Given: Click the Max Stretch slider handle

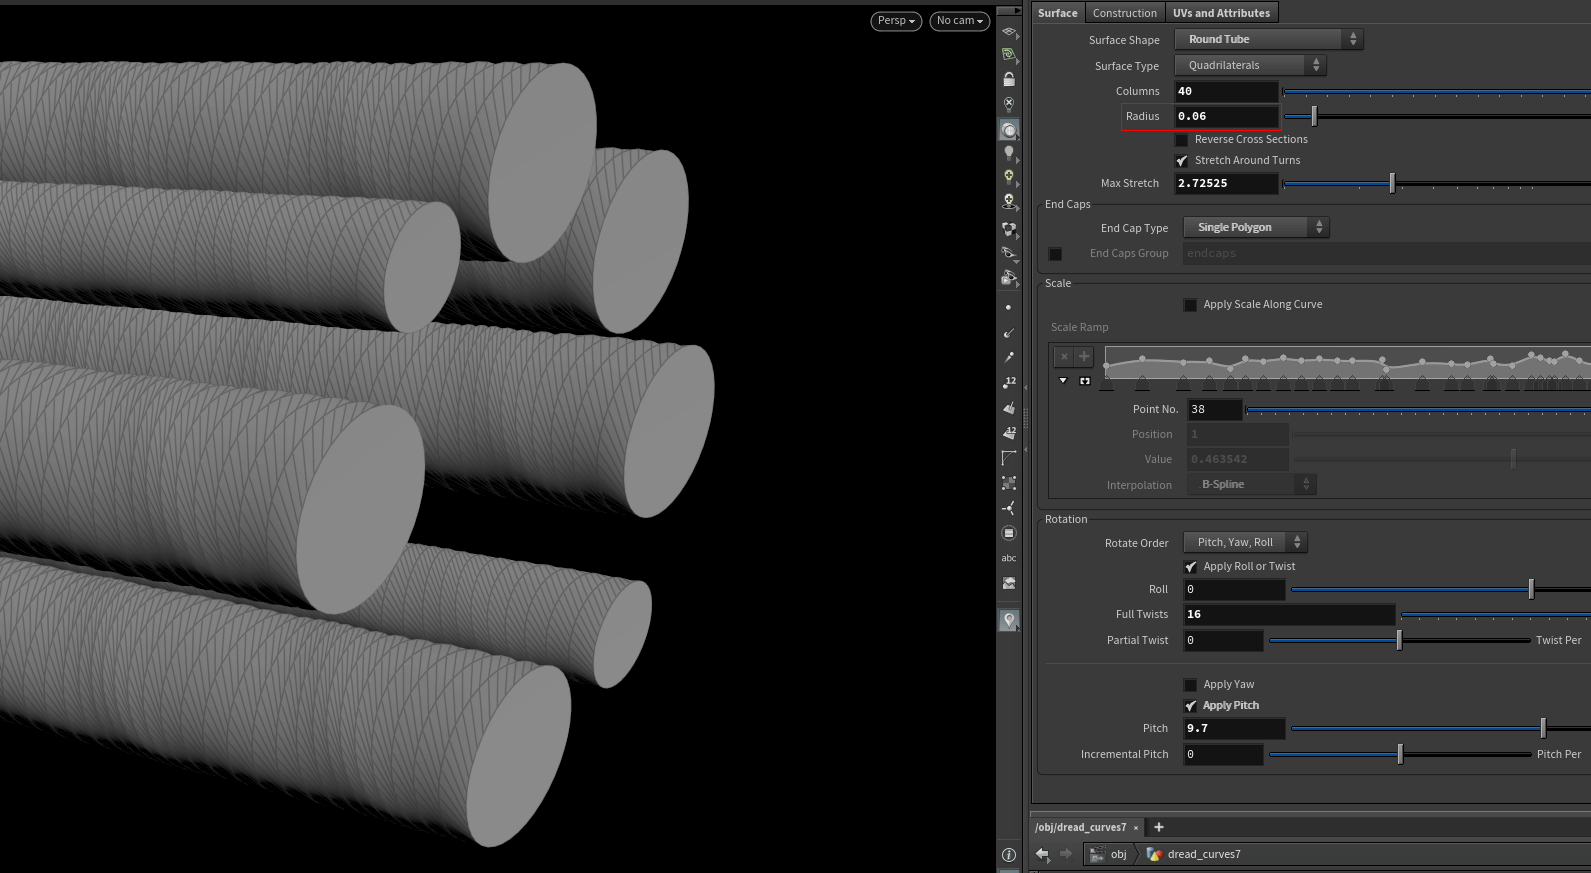Looking at the screenshot, I should (x=1392, y=183).
